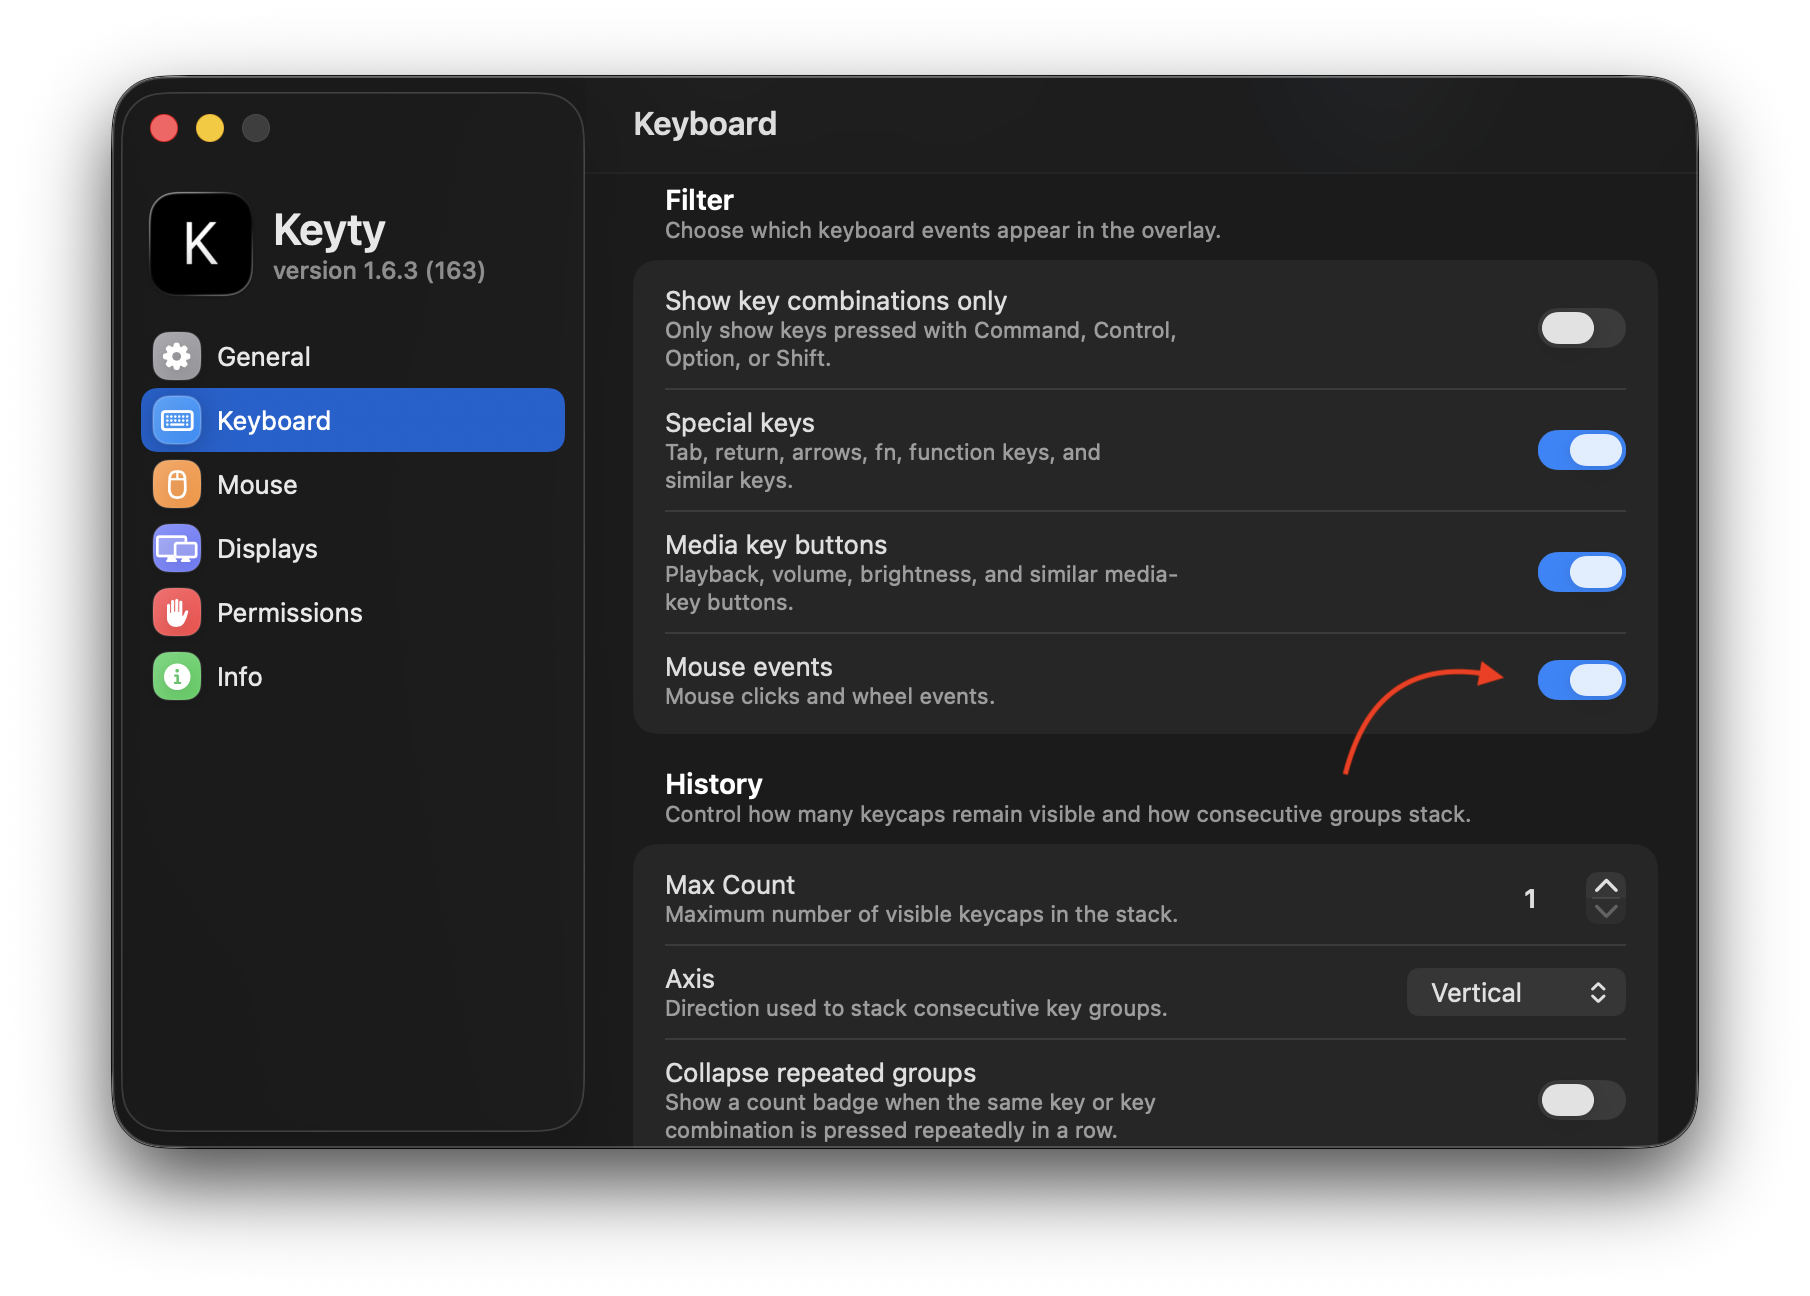This screenshot has width=1810, height=1296.
Task: Select the Keyboard sidebar label
Action: pos(273,421)
